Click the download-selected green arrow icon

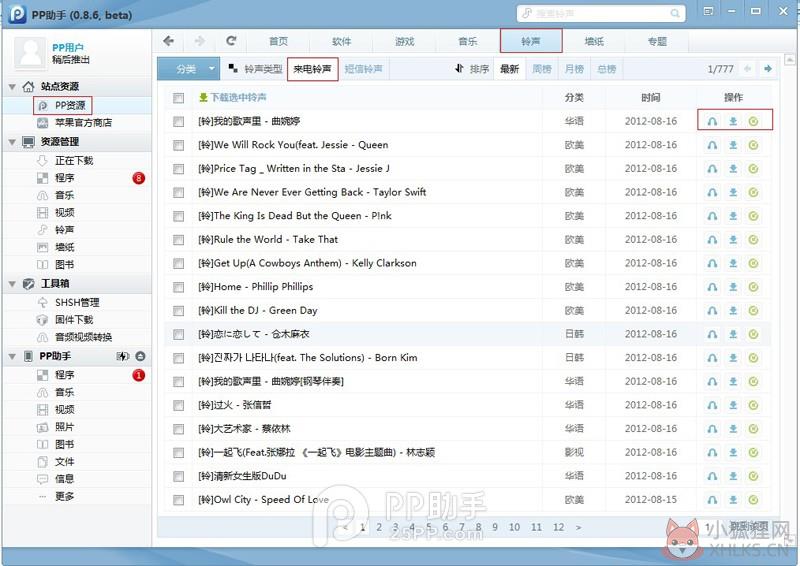tap(203, 97)
